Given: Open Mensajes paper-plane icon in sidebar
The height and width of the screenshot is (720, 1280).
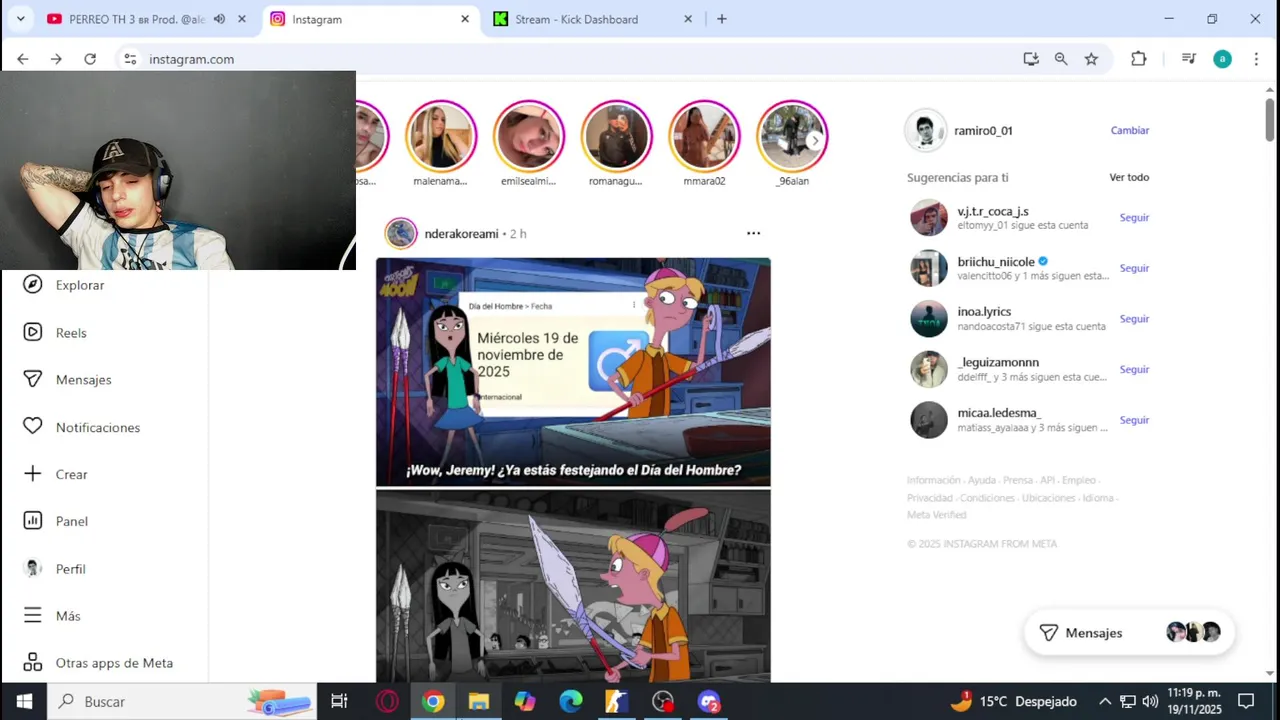Looking at the screenshot, I should pyautogui.click(x=33, y=380).
